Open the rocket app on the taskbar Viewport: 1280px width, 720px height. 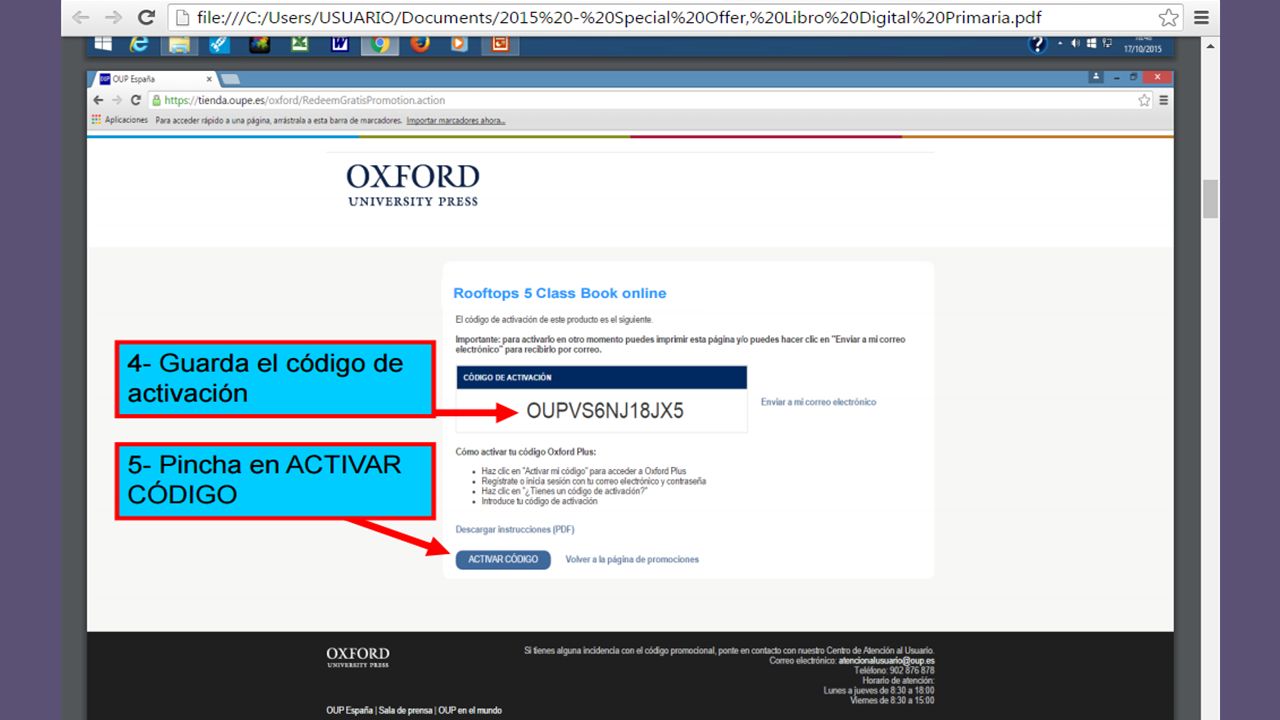coord(220,44)
